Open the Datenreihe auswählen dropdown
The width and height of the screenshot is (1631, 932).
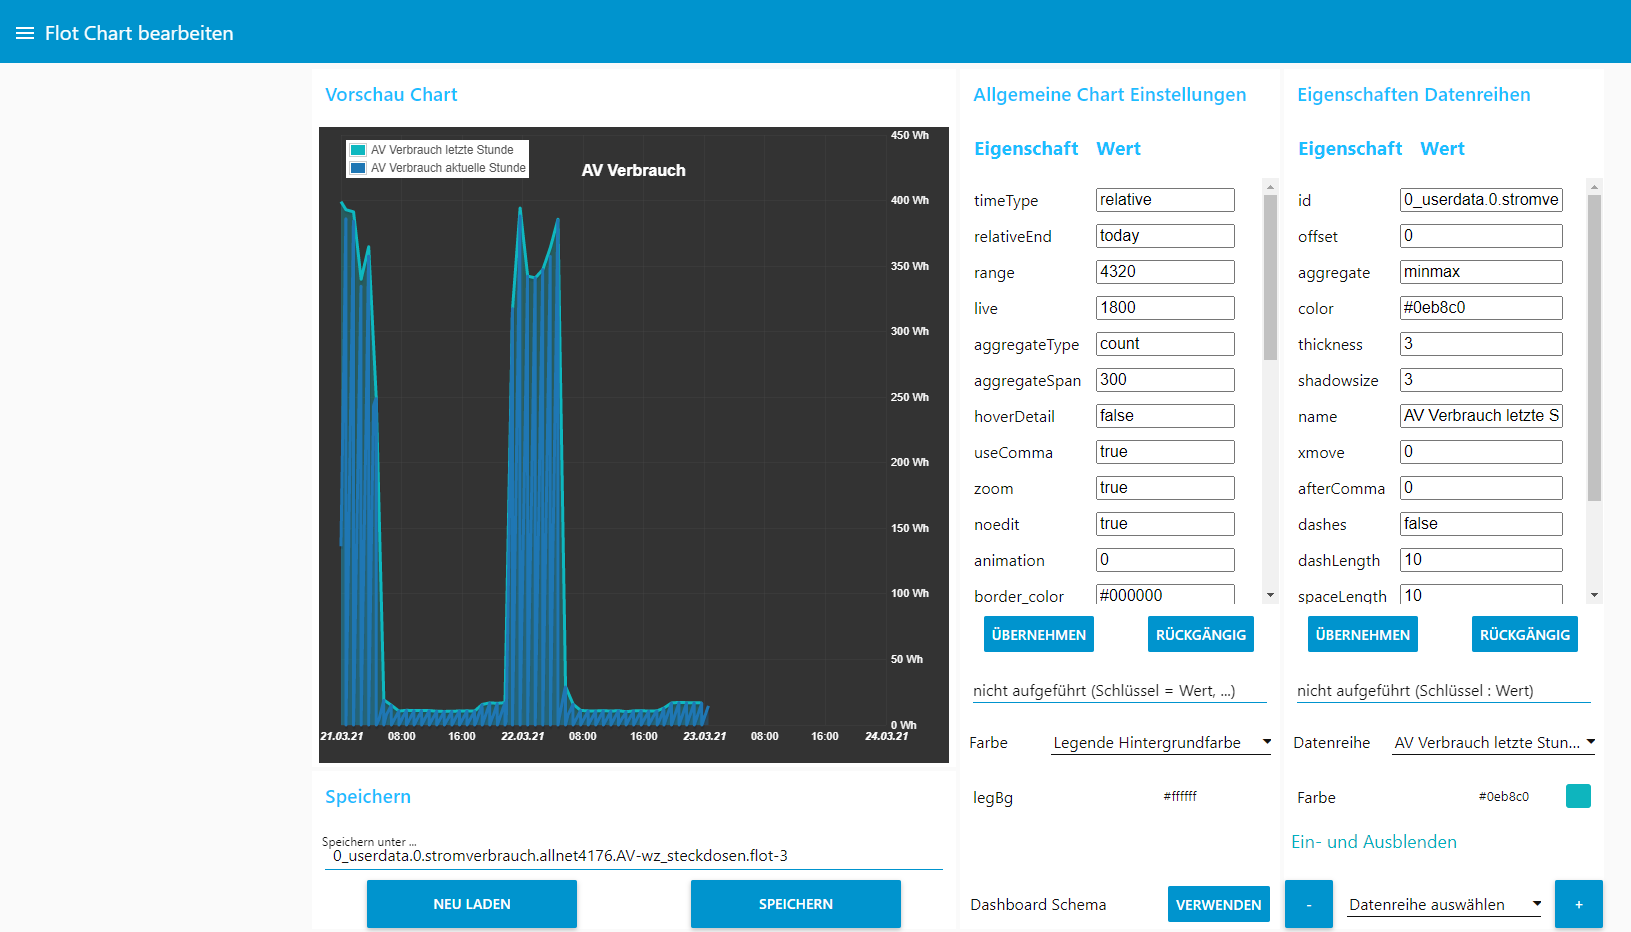(x=1445, y=904)
